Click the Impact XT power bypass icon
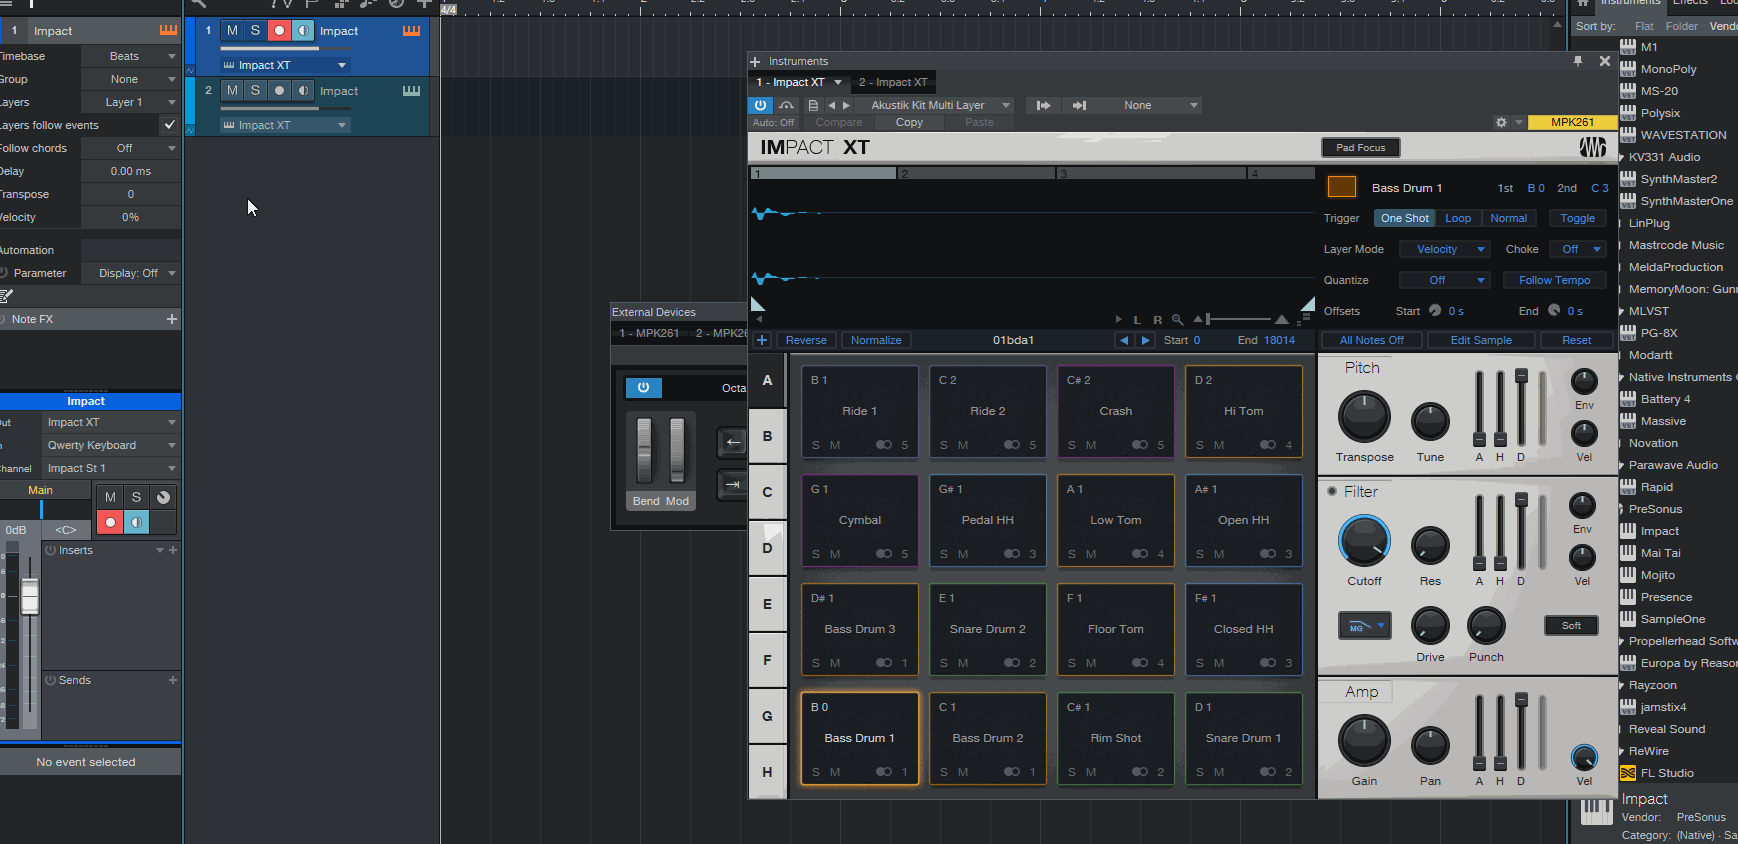Viewport: 1738px width, 844px height. (760, 105)
